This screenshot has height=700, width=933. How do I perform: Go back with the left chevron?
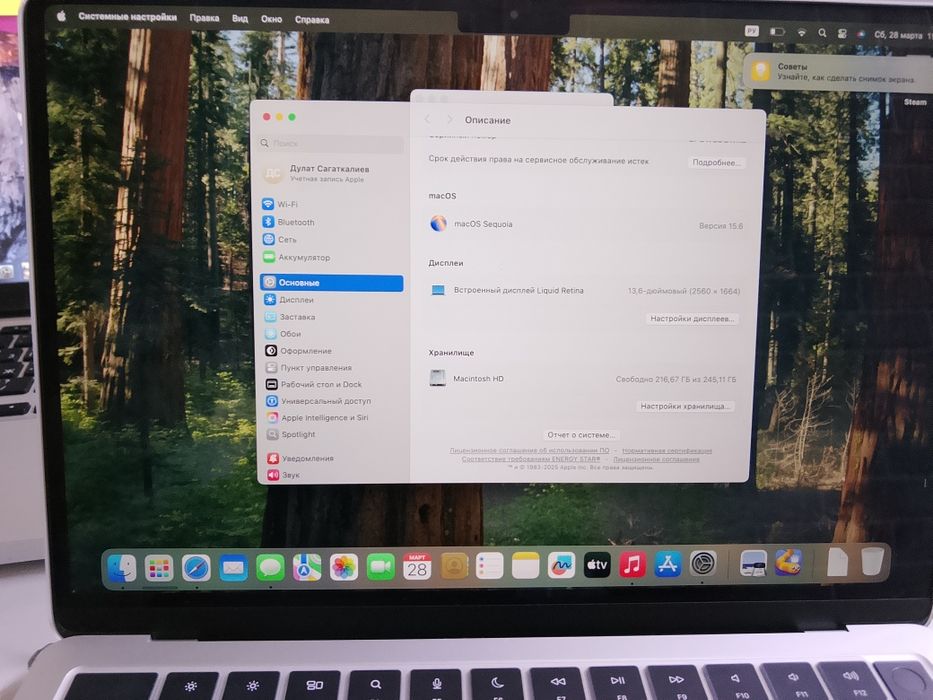pos(427,120)
